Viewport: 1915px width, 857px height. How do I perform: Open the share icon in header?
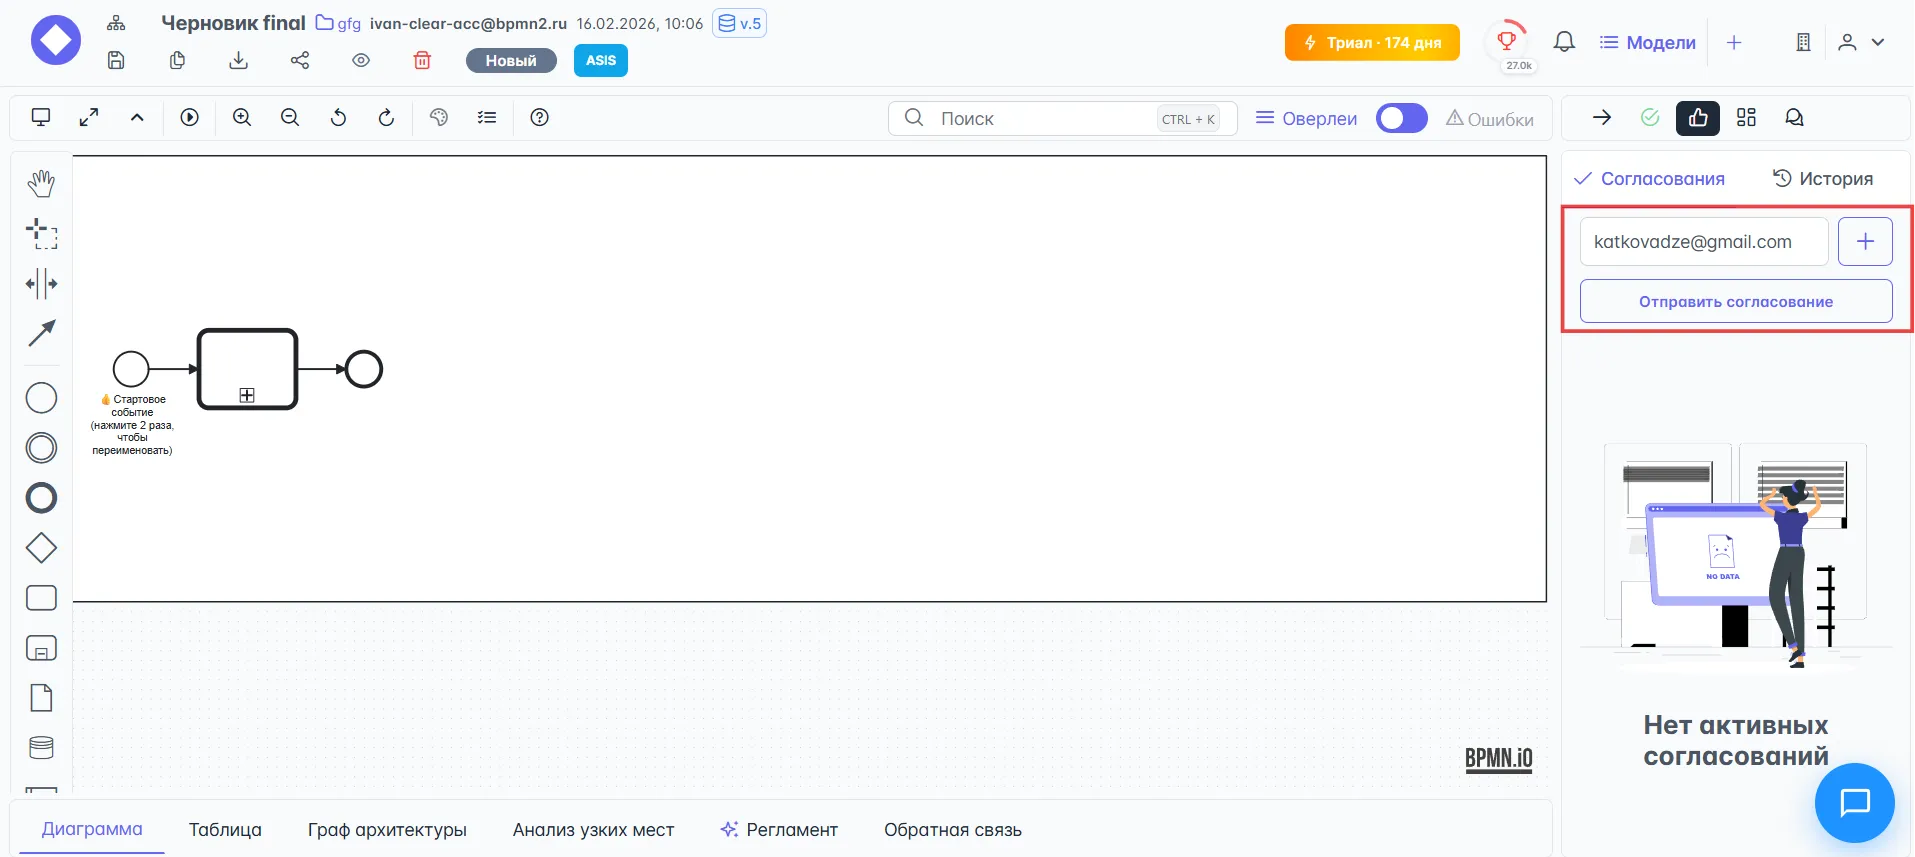click(300, 61)
